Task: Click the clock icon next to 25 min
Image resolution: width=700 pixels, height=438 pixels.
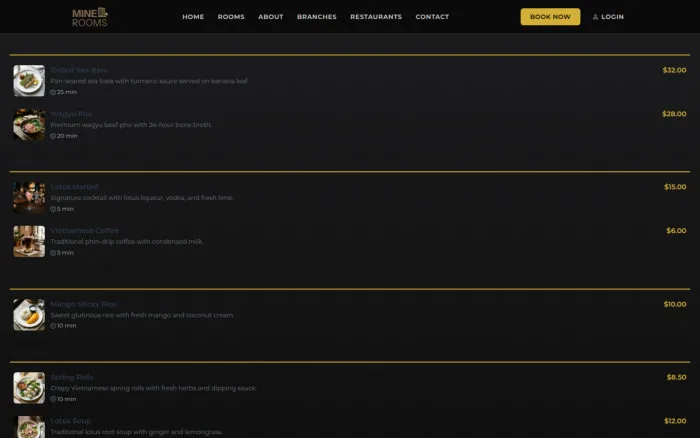Action: coord(53,92)
